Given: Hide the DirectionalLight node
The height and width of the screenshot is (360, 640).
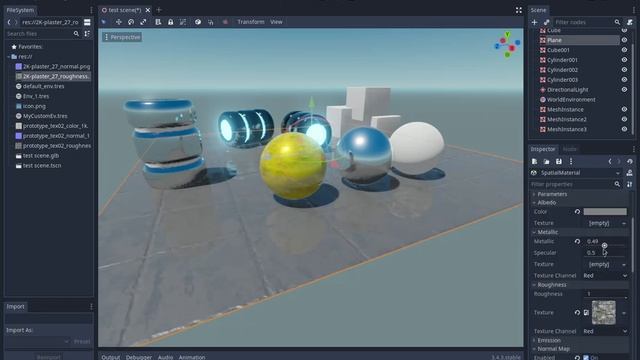Looking at the screenshot, I should click(624, 89).
